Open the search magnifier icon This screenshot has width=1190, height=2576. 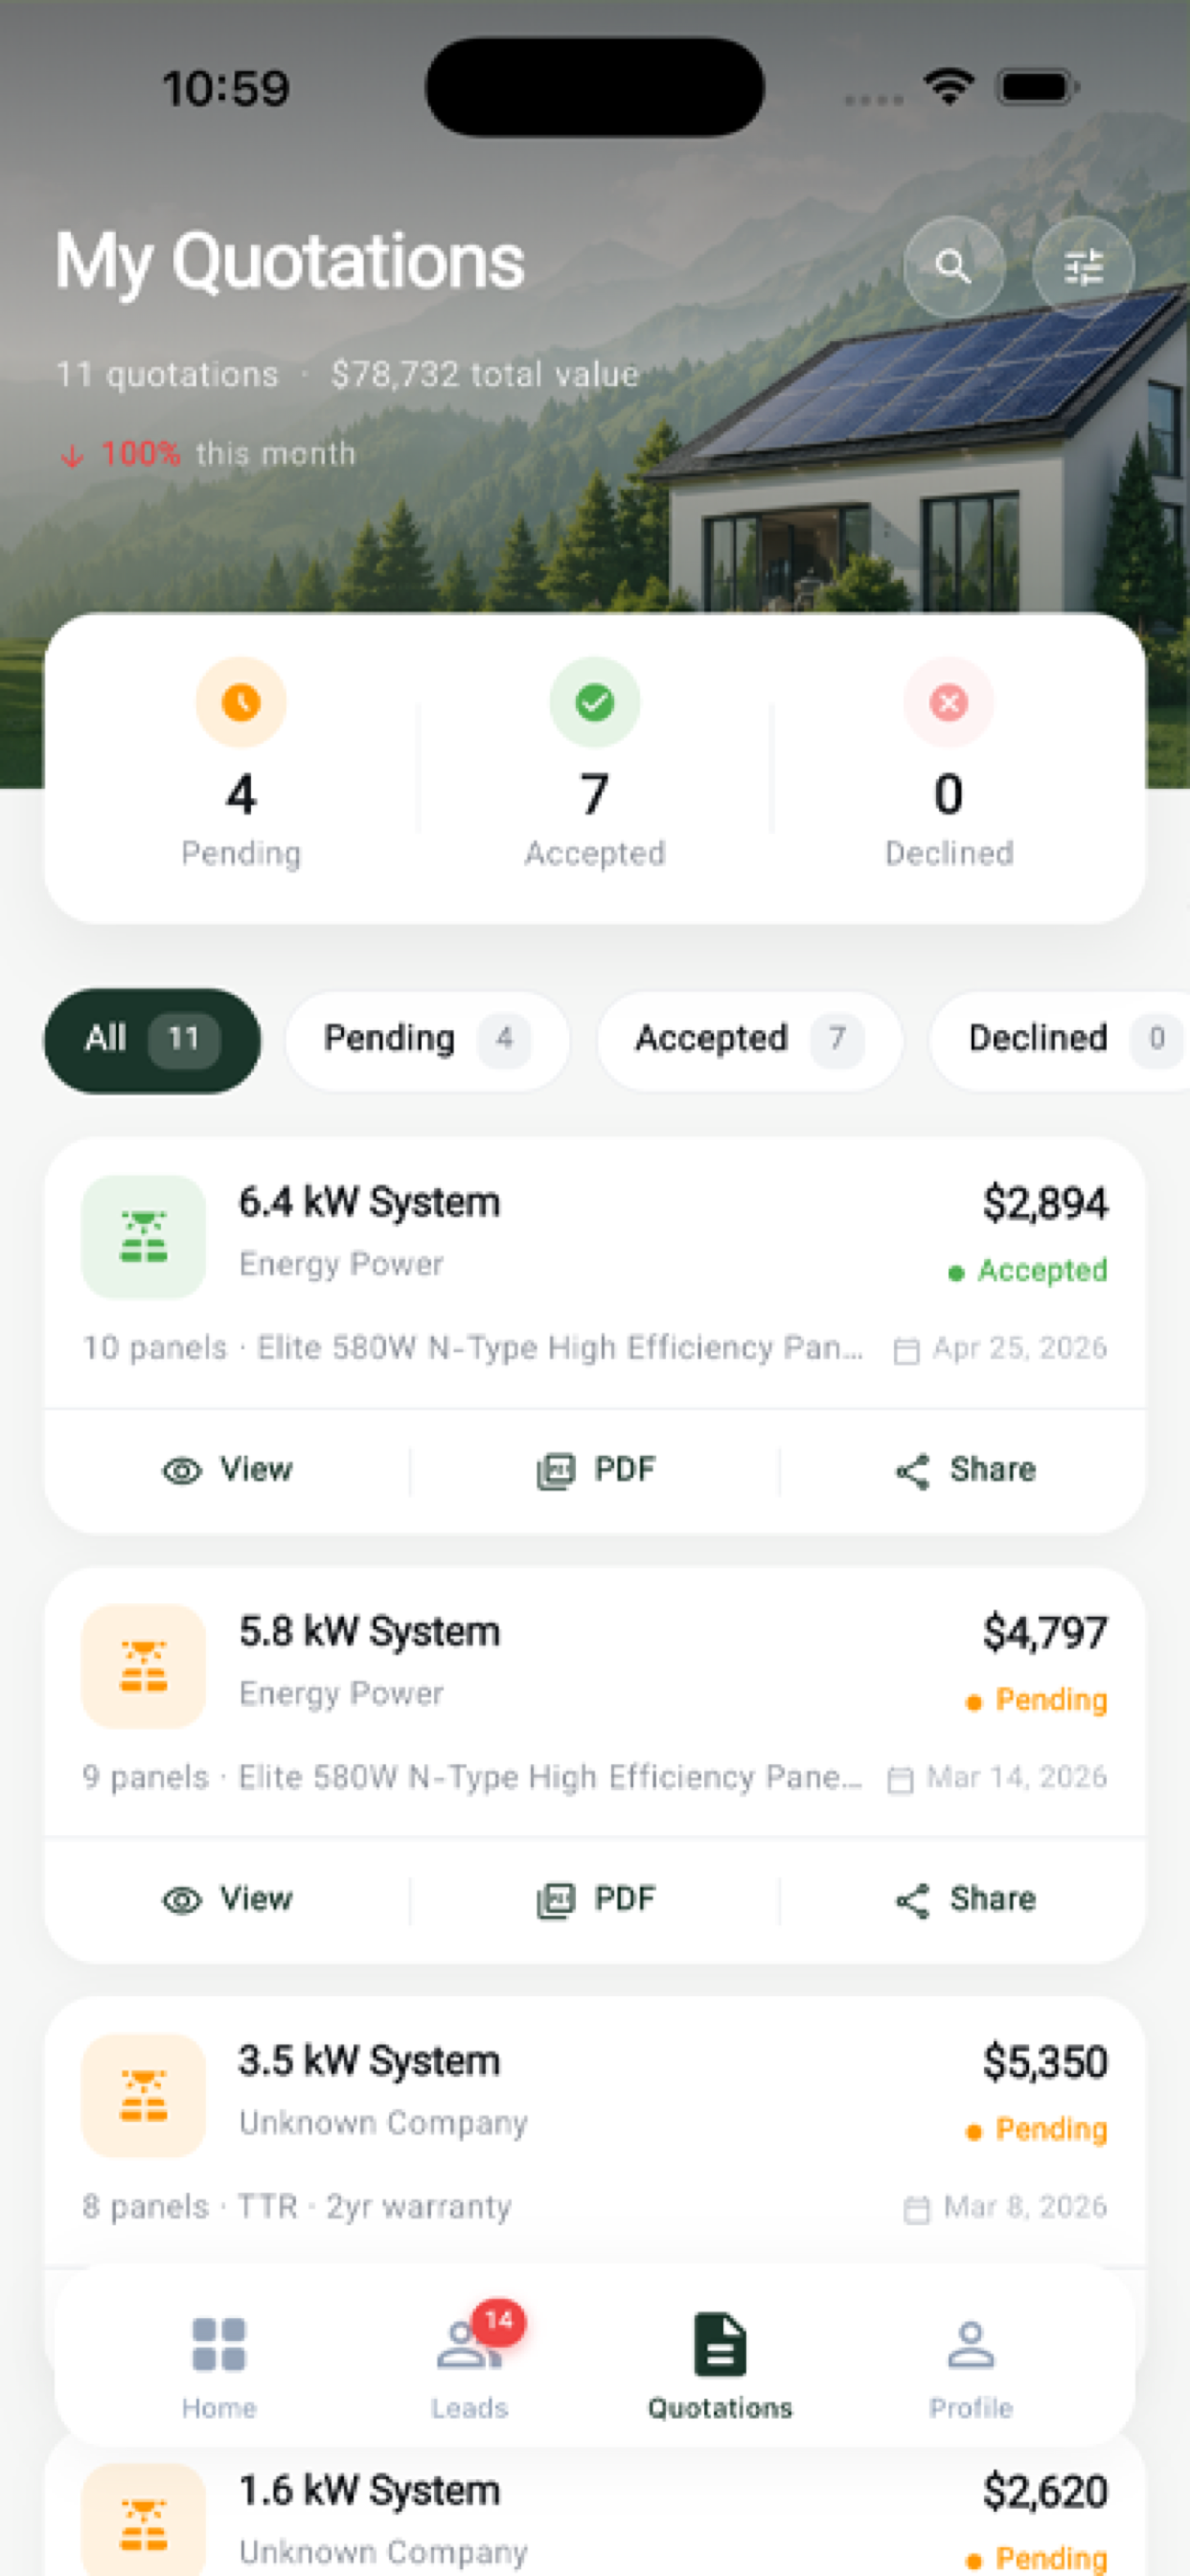(953, 267)
